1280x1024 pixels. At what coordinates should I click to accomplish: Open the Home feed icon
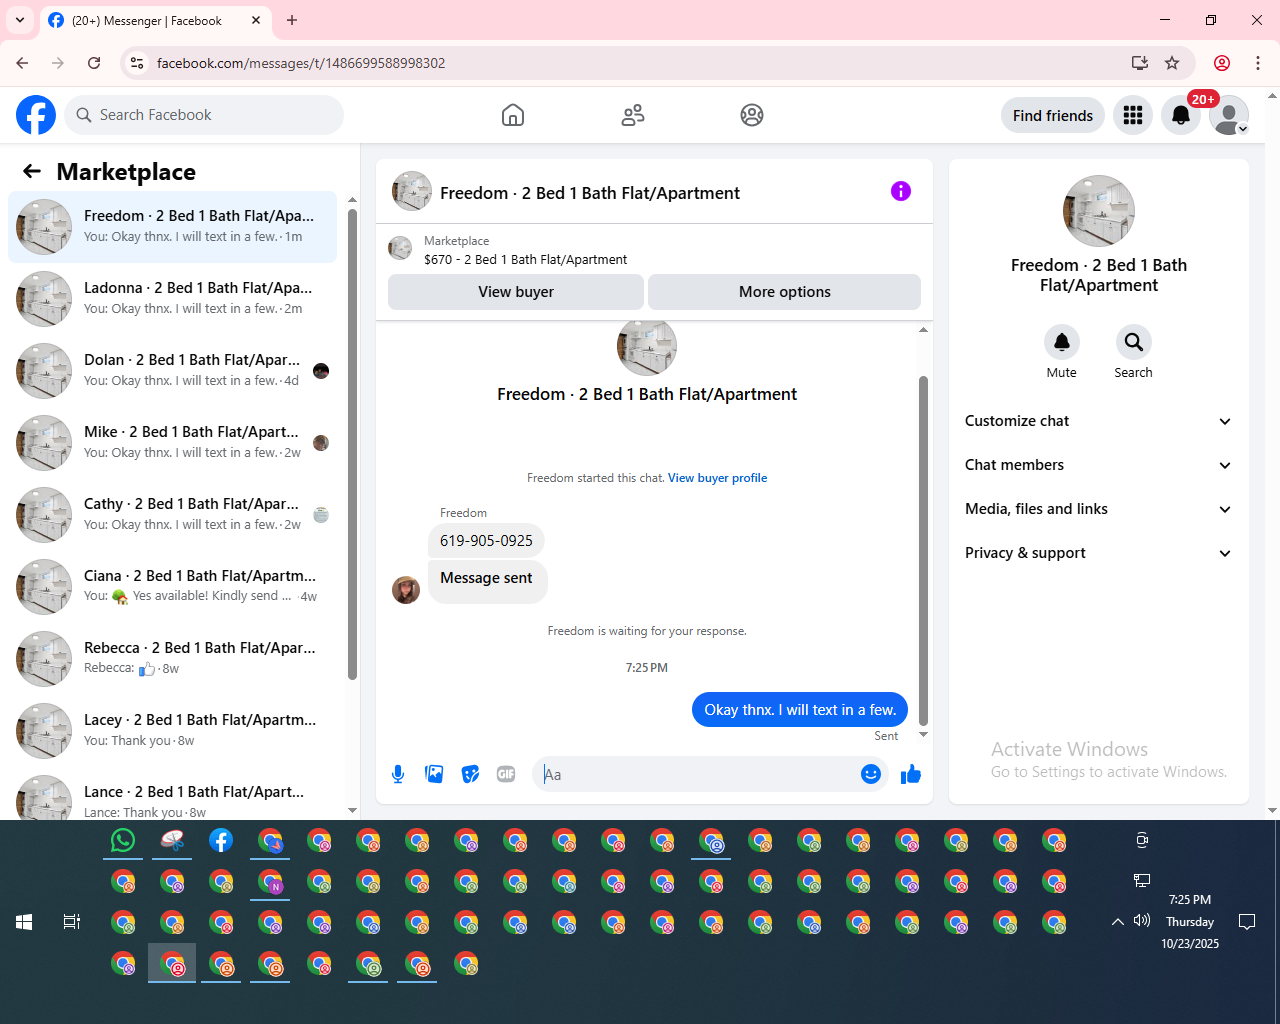513,115
